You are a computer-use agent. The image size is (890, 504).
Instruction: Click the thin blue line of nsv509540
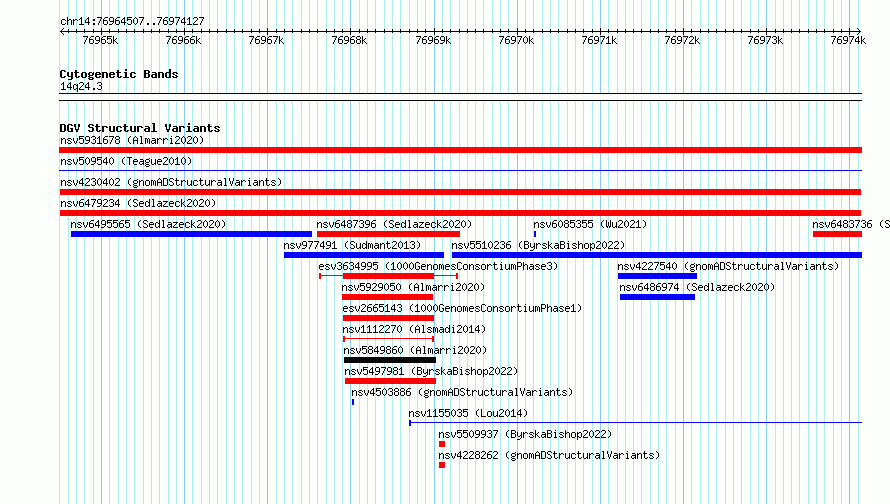tap(460, 170)
